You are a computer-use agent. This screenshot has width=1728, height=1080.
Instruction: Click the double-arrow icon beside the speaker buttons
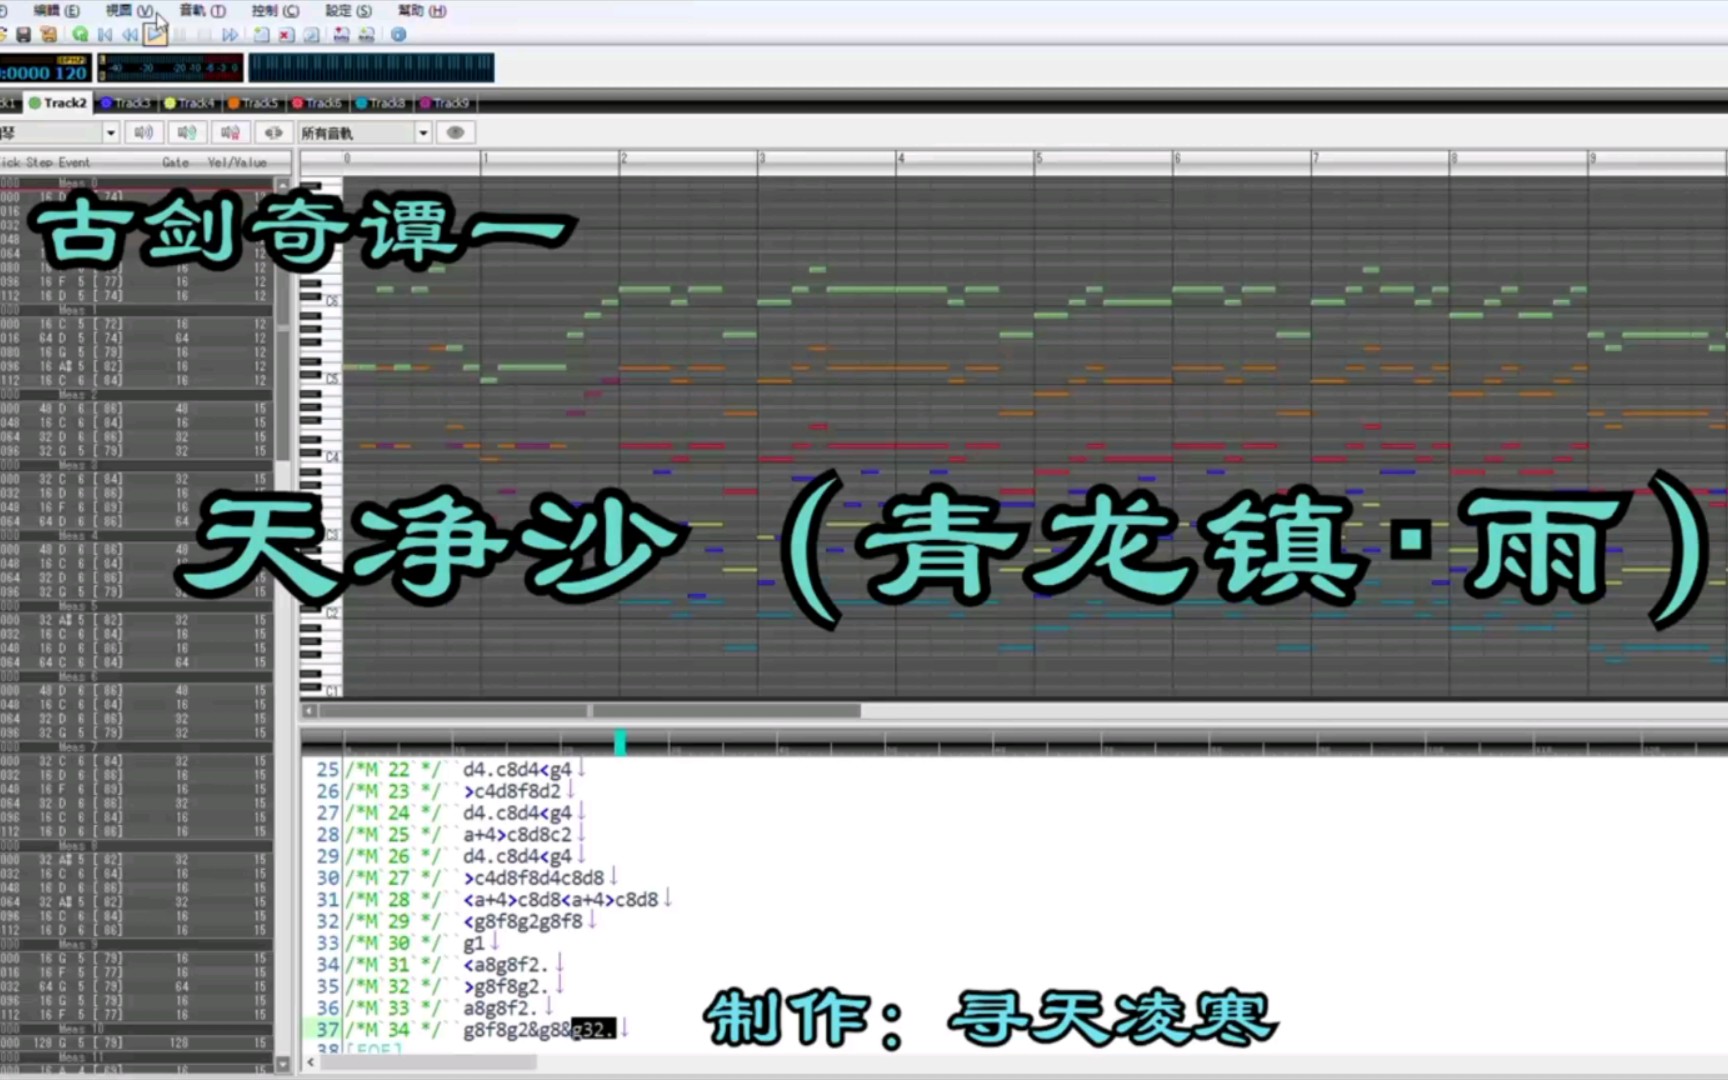273,132
